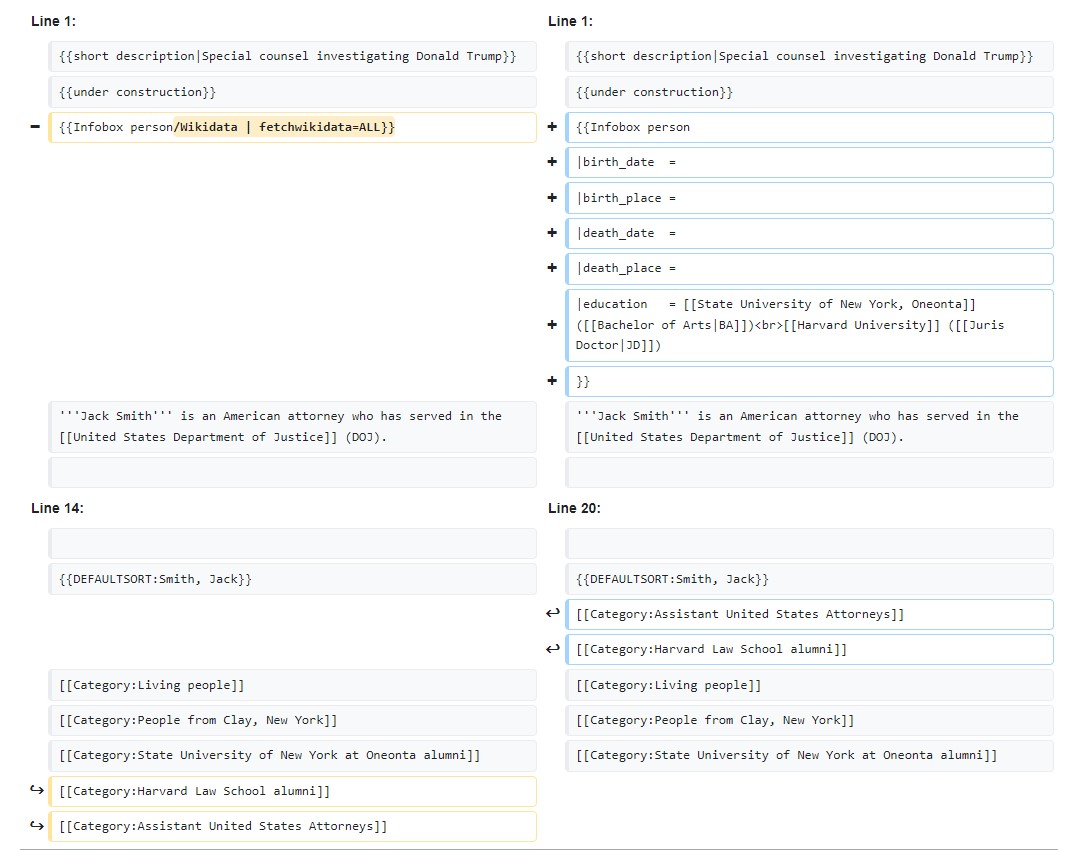Click the highlighted "/Wikidata | fetchwikidata=ALL}}" removed text

point(284,127)
